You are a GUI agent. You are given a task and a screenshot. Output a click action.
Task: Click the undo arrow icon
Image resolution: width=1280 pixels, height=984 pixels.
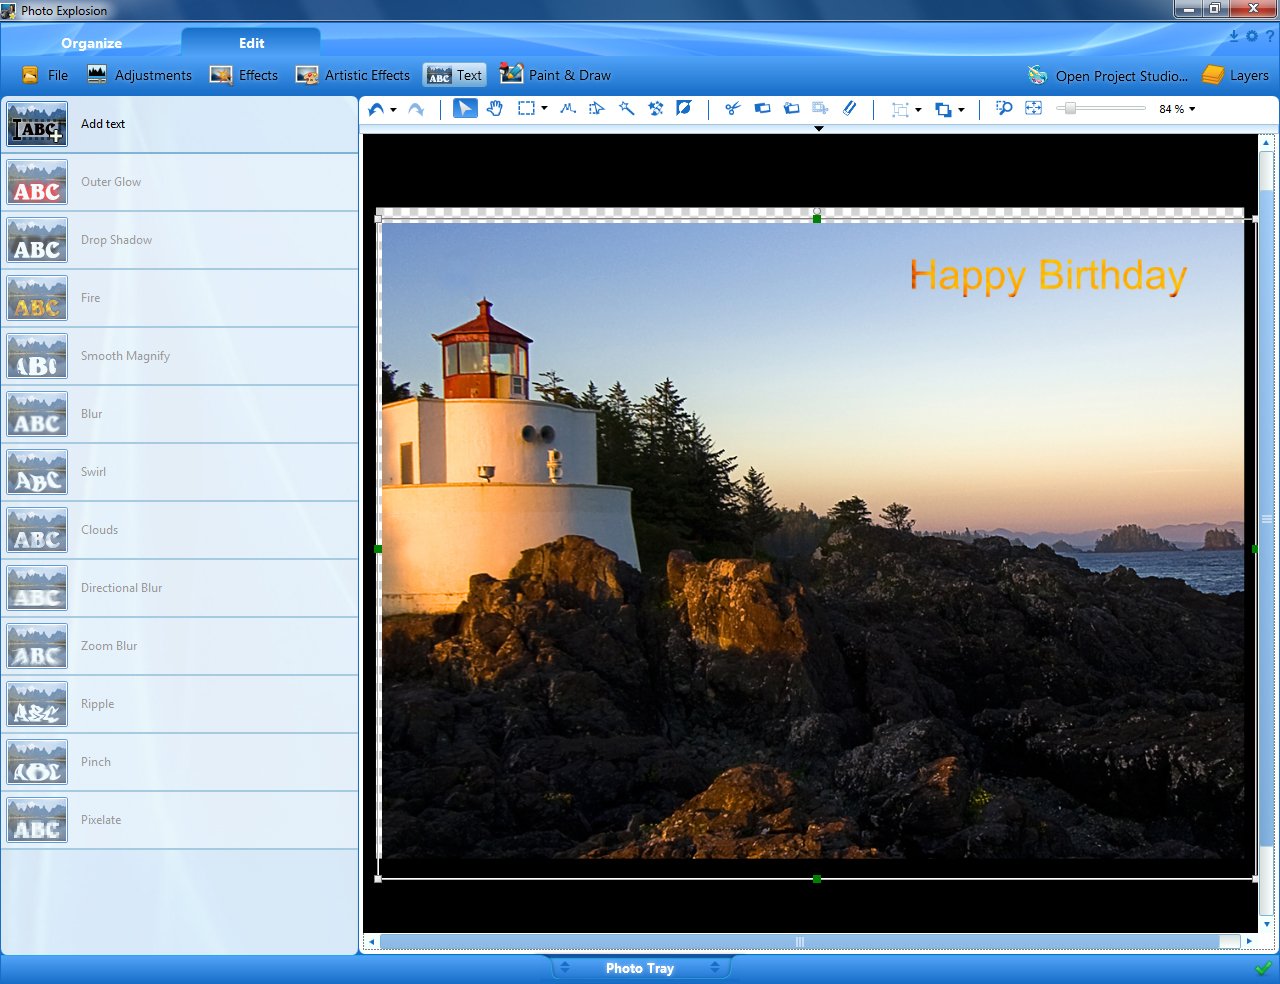[376, 109]
